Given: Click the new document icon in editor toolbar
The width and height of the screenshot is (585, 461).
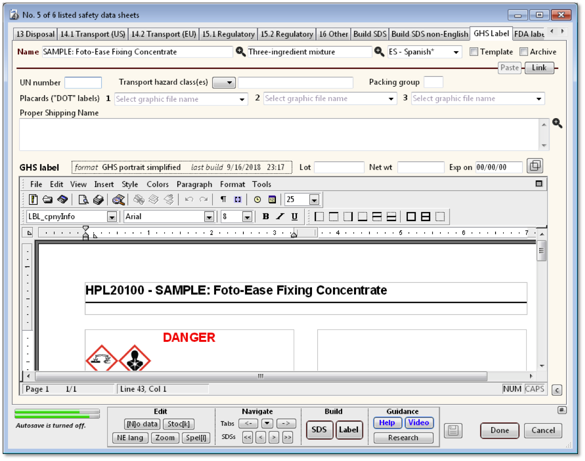Looking at the screenshot, I should [33, 200].
